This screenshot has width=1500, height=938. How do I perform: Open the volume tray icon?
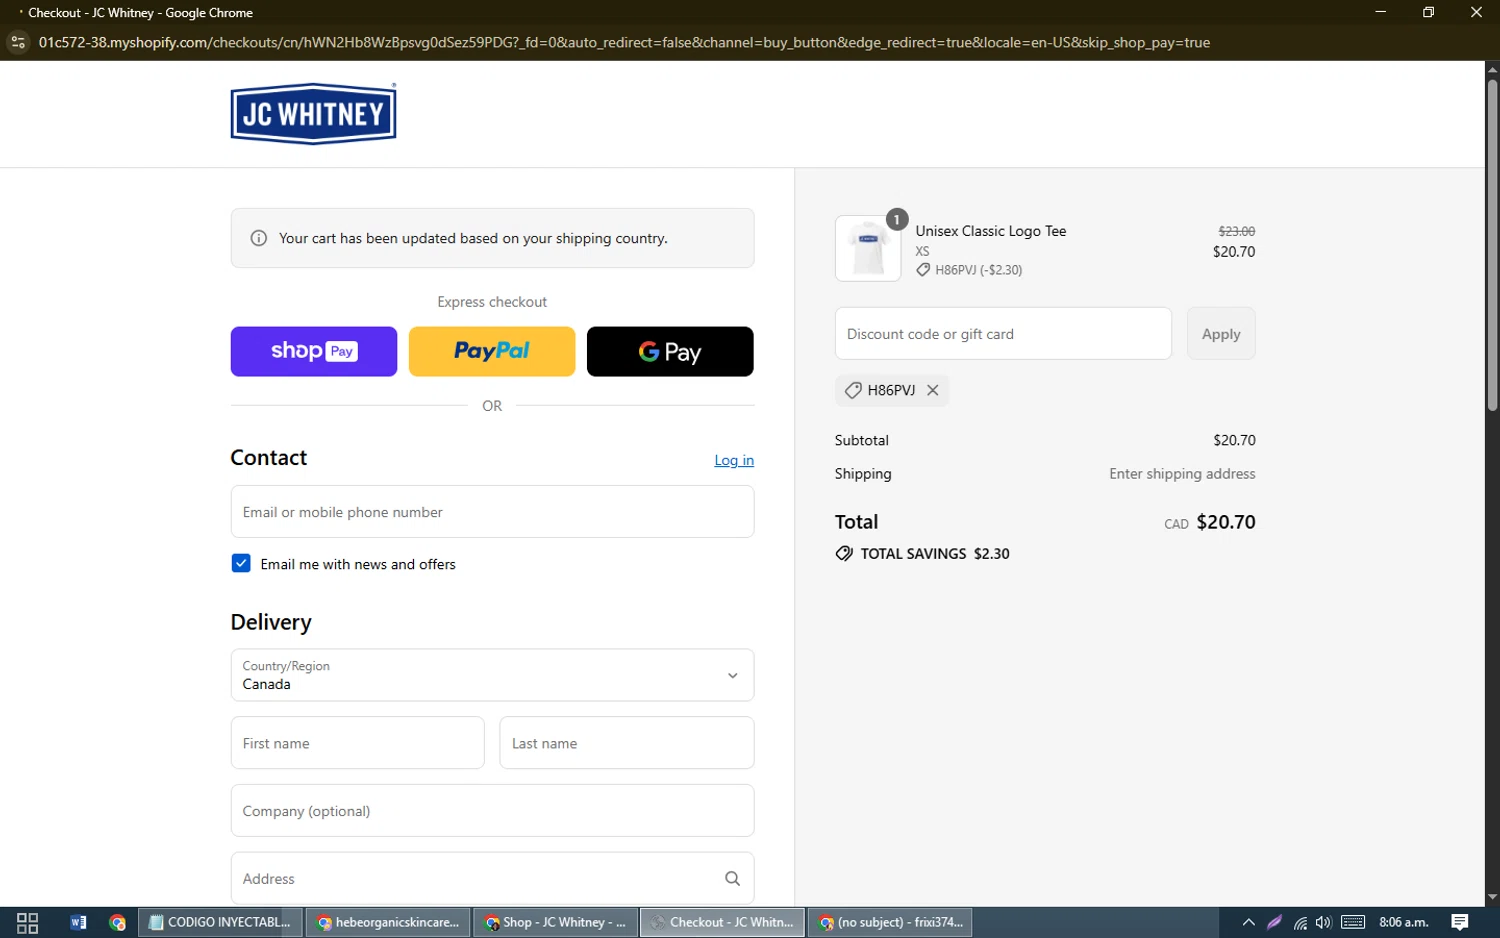coord(1324,922)
